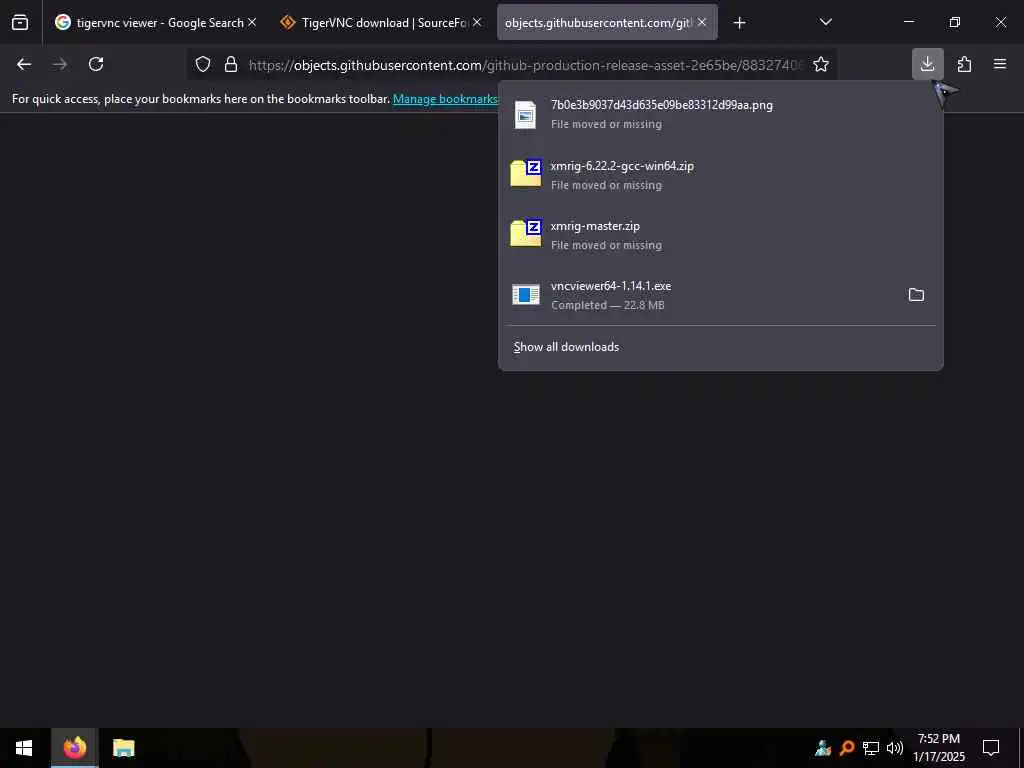Go back one page
This screenshot has width=1024, height=768.
tap(24, 64)
